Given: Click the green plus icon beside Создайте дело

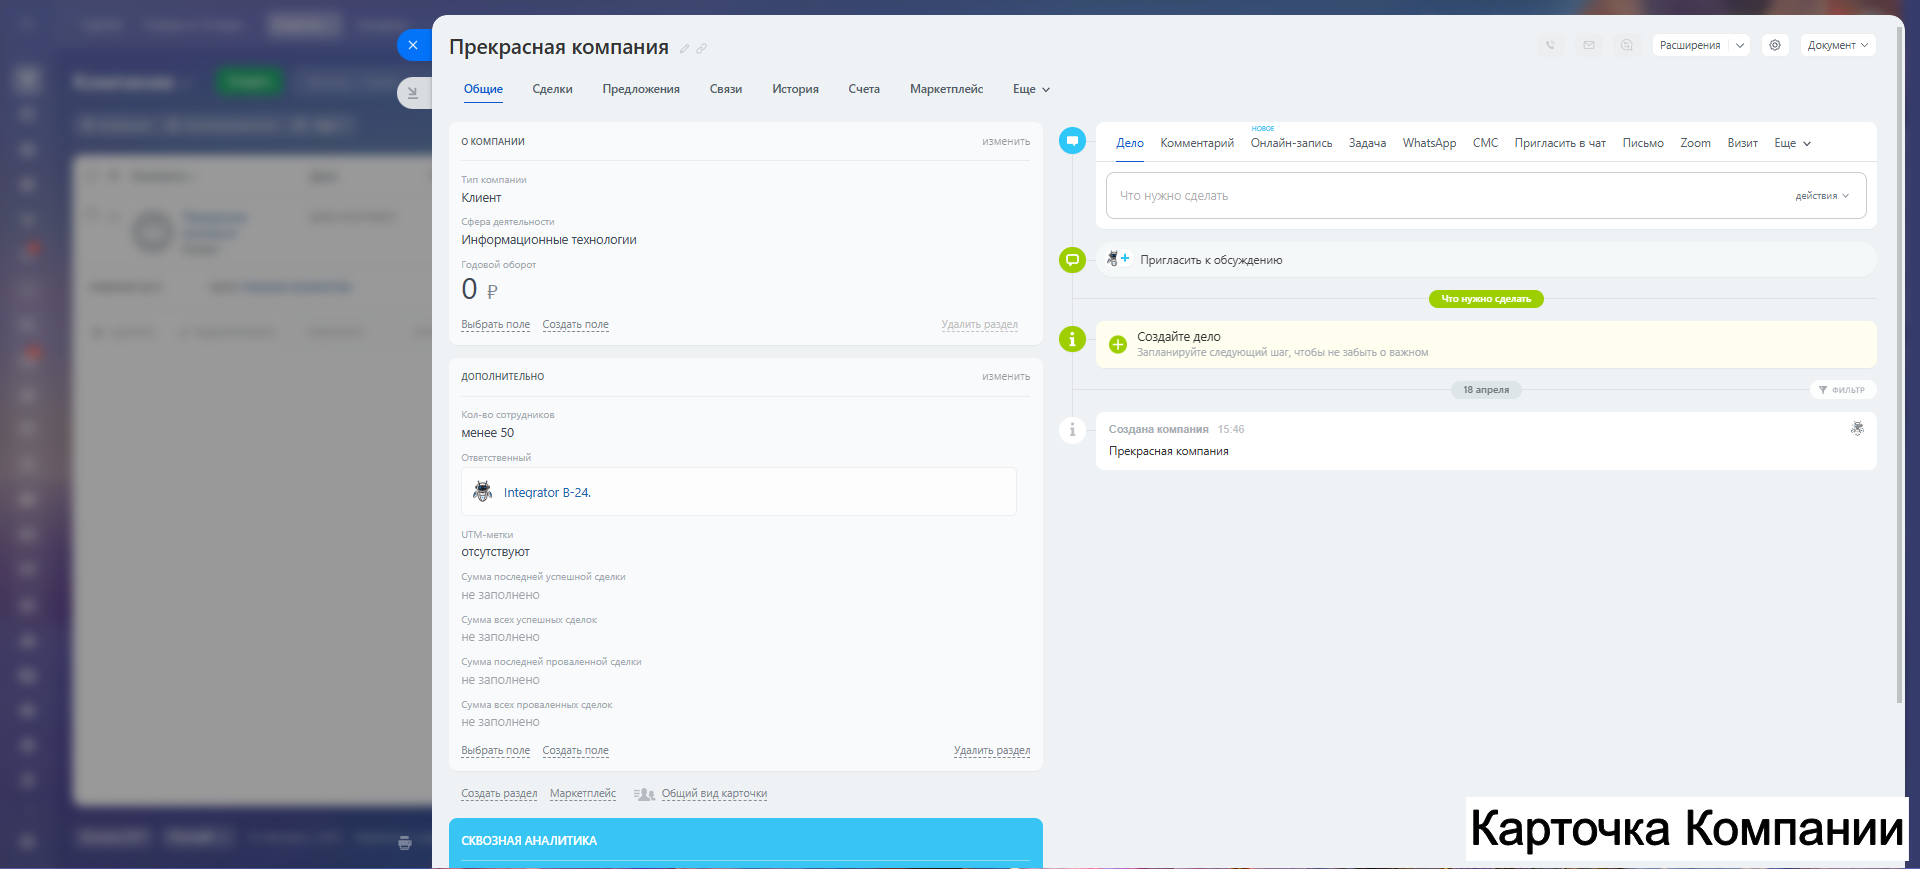Looking at the screenshot, I should click(1118, 345).
